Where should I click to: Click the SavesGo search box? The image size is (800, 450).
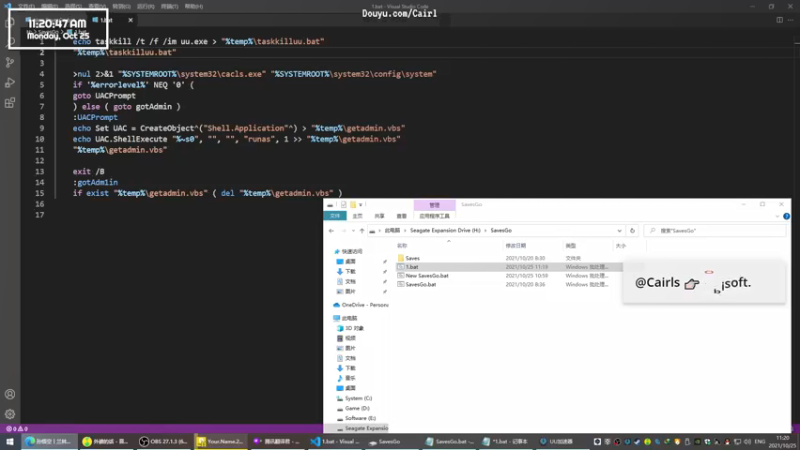pos(714,231)
